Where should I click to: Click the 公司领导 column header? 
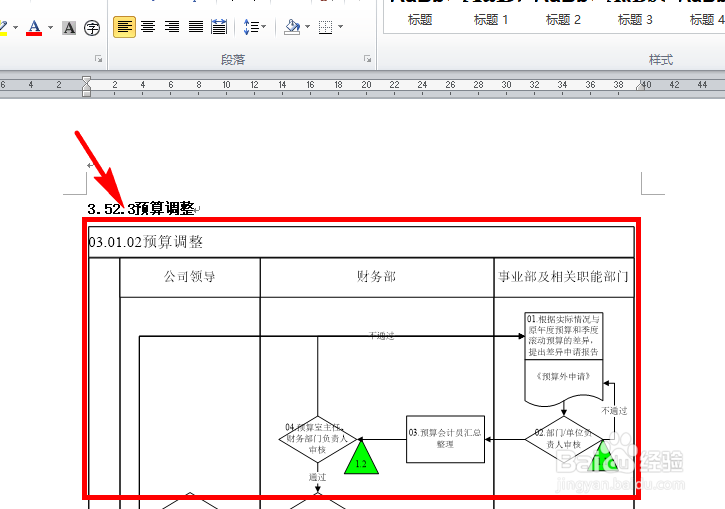point(190,276)
